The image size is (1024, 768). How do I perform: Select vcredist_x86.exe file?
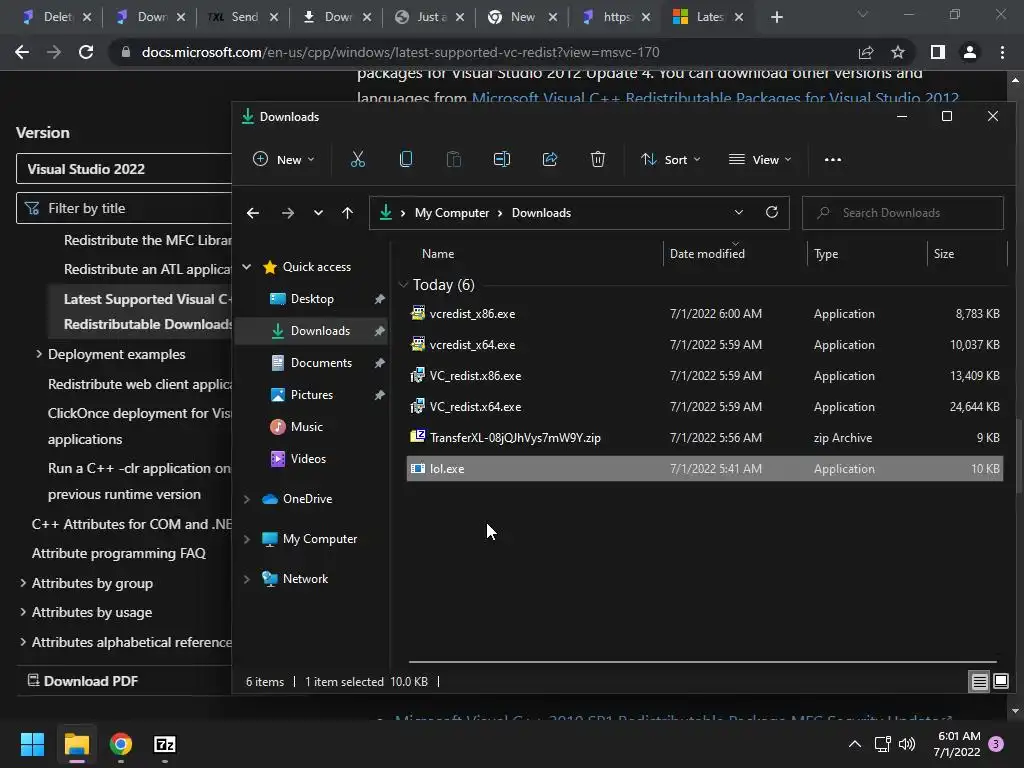tap(704, 313)
